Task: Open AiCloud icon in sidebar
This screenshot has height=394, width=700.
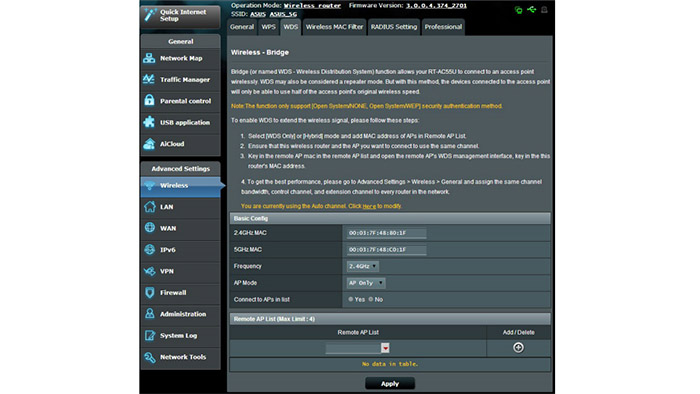Action: click(x=149, y=144)
